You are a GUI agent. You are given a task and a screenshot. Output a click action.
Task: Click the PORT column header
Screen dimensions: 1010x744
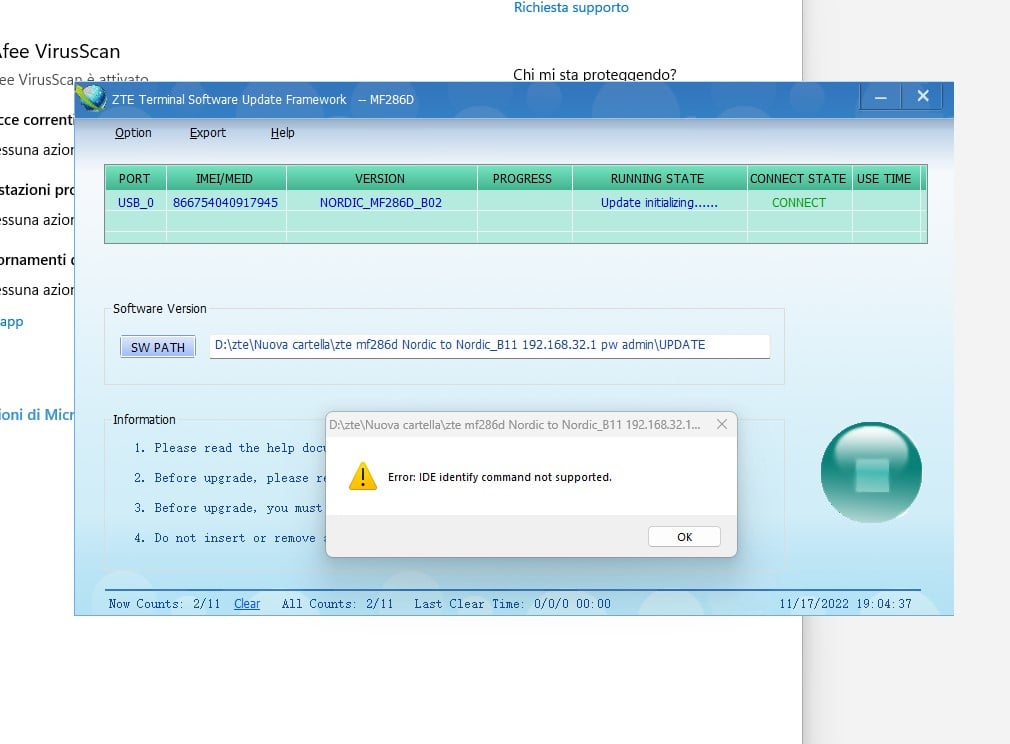135,178
